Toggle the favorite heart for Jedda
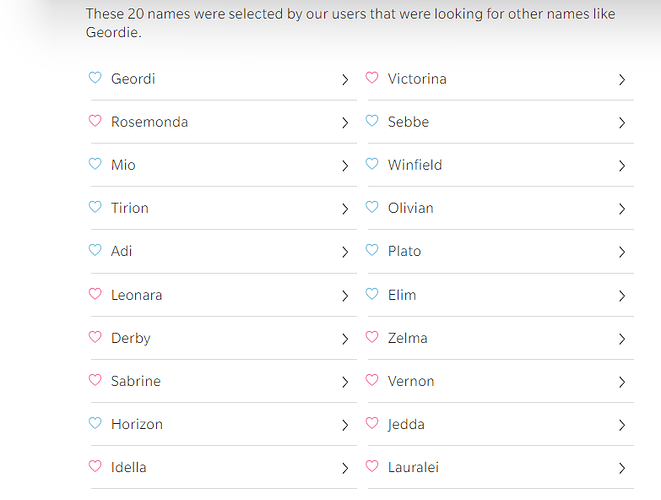 click(372, 423)
